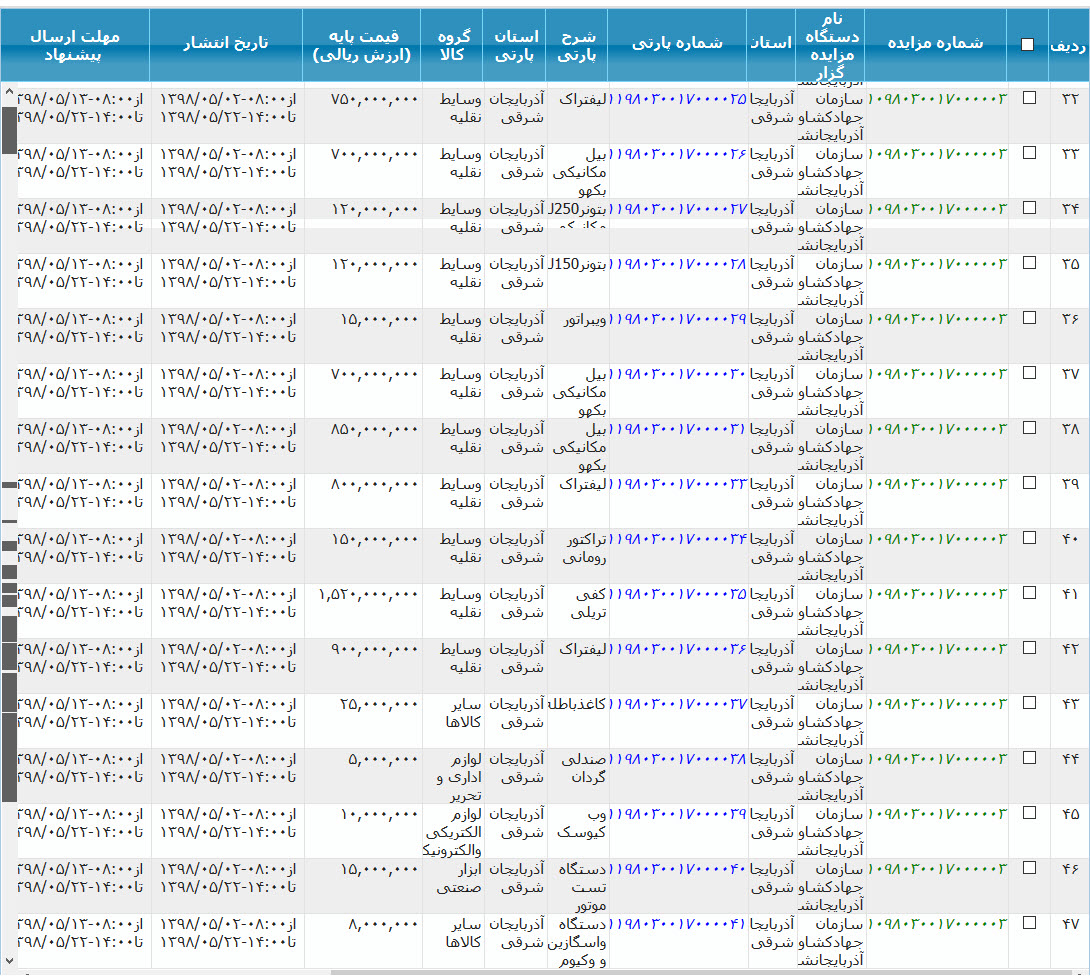Image resolution: width=1090 pixels, height=976 pixels.
Task: Select the checkbox in row ۳۵
Action: click(1029, 263)
